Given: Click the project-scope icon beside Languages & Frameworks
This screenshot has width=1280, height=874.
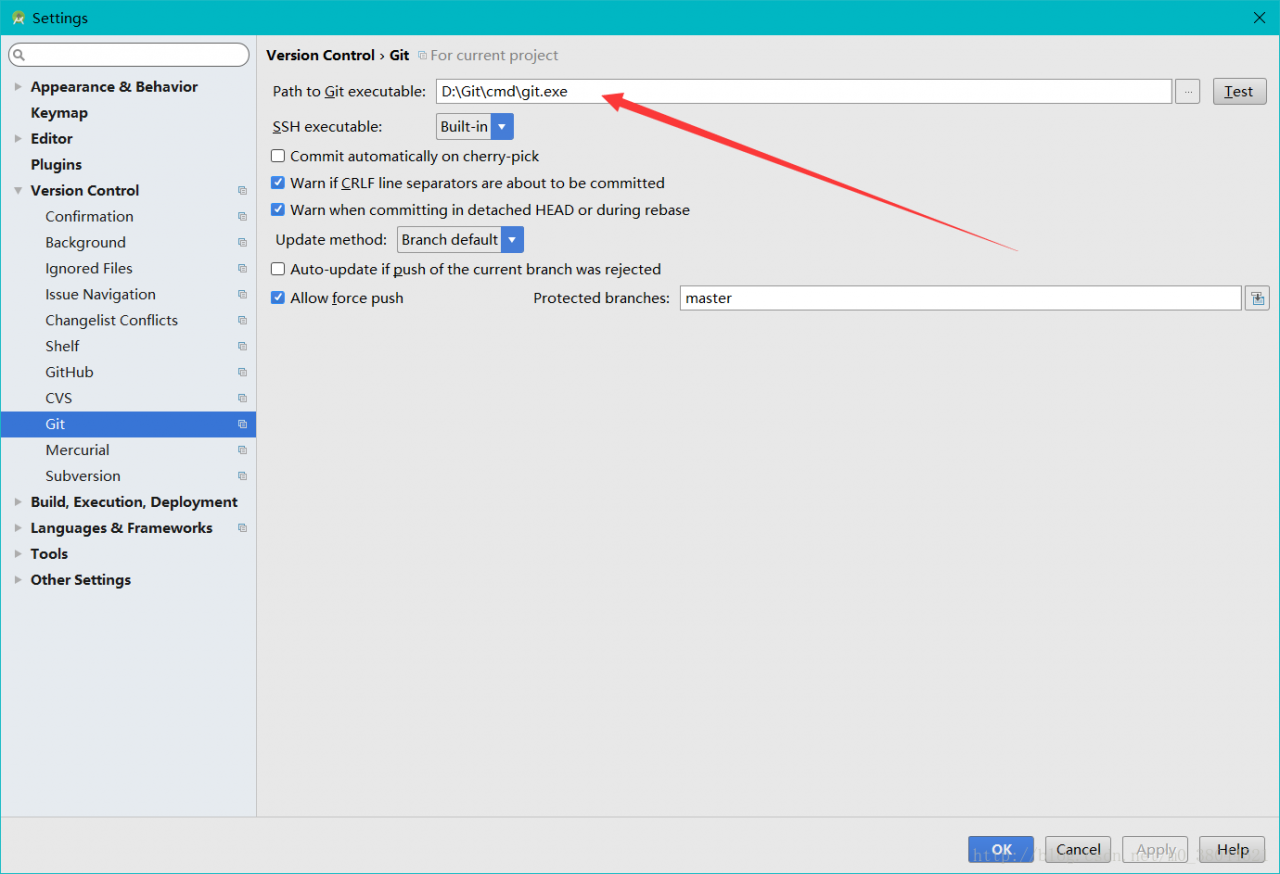Looking at the screenshot, I should pos(242,528).
